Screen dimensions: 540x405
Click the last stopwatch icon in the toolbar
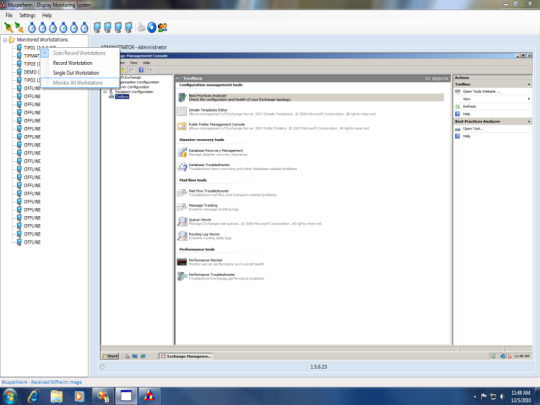(84, 28)
